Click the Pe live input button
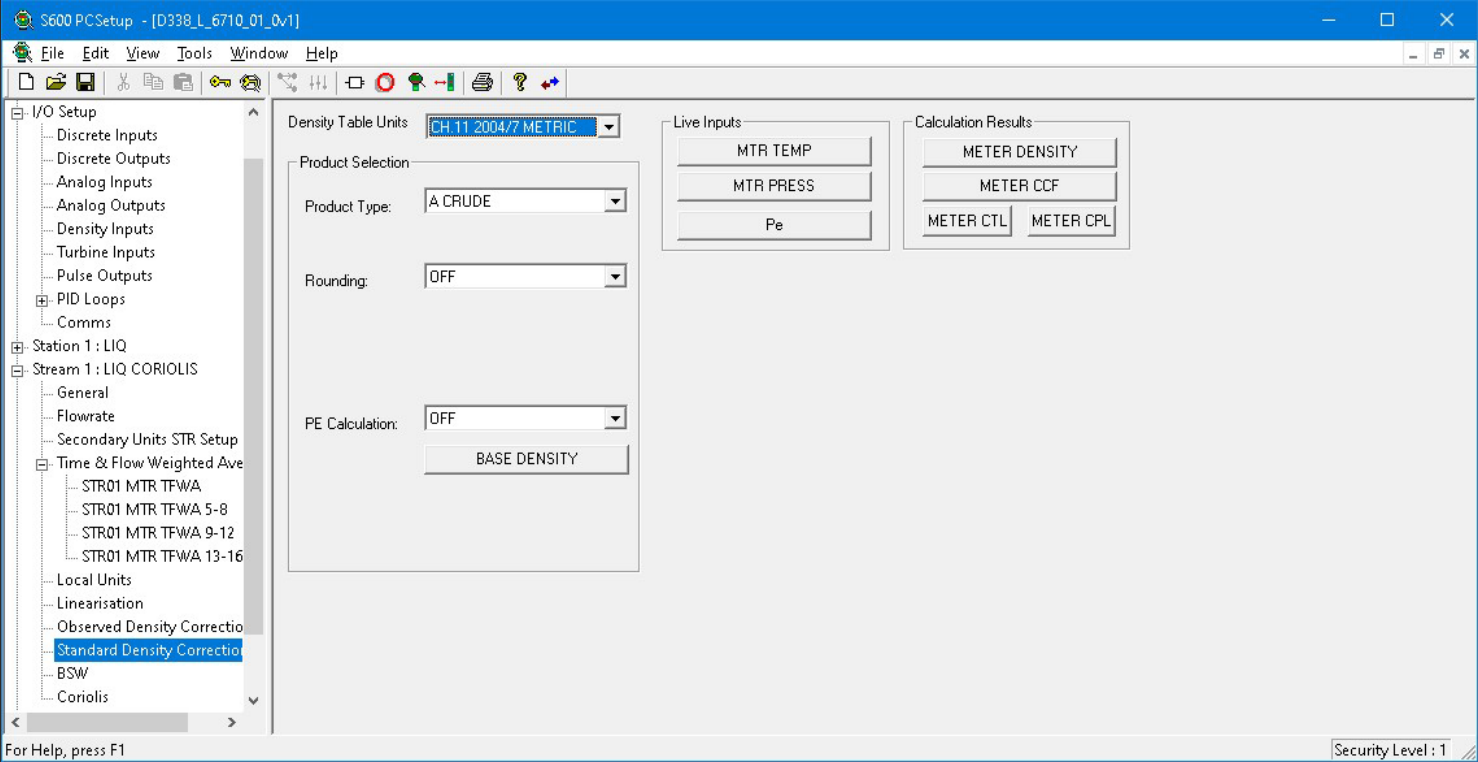 (x=774, y=225)
